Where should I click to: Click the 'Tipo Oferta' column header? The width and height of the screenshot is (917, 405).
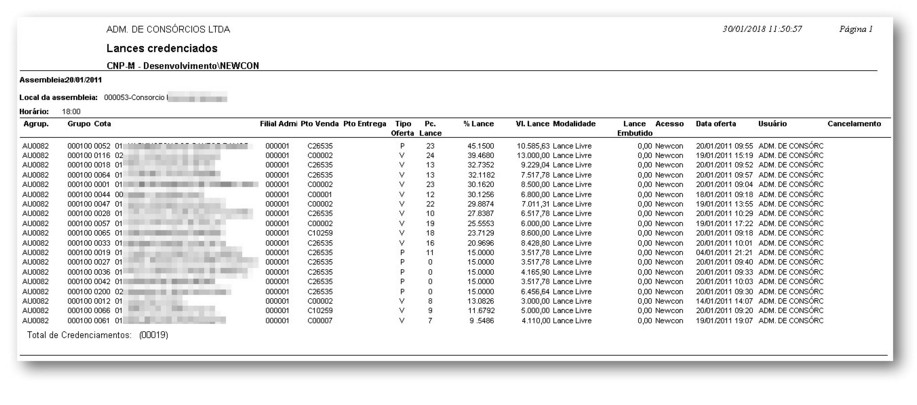coord(402,129)
